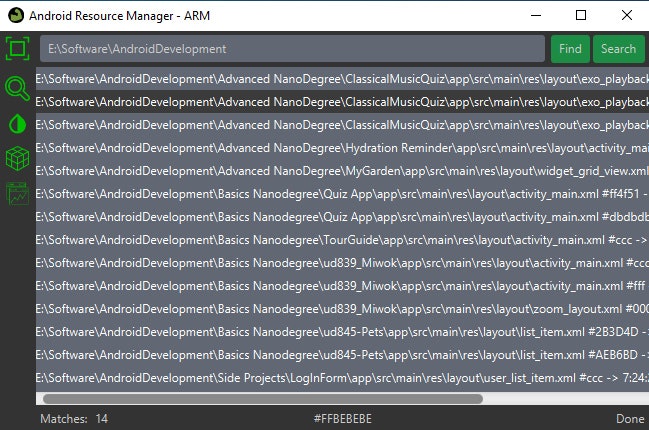Select the ud839_Miwok activity_main.xml #ccc row
This screenshot has height=430, width=649.
tap(342, 263)
